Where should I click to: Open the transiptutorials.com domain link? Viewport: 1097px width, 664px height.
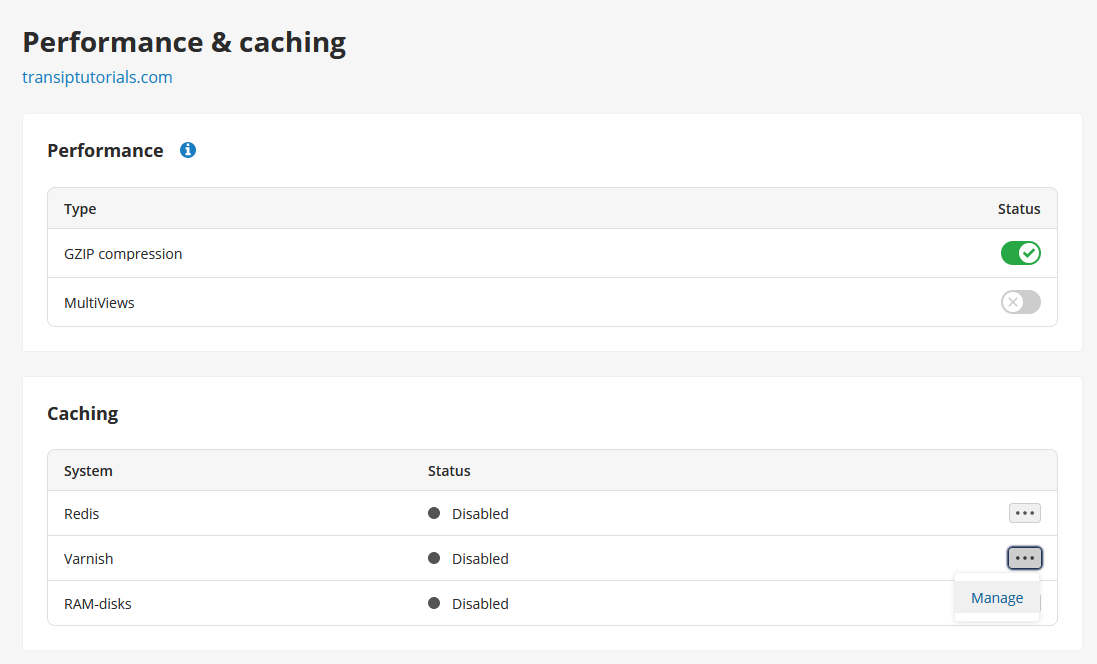[97, 77]
